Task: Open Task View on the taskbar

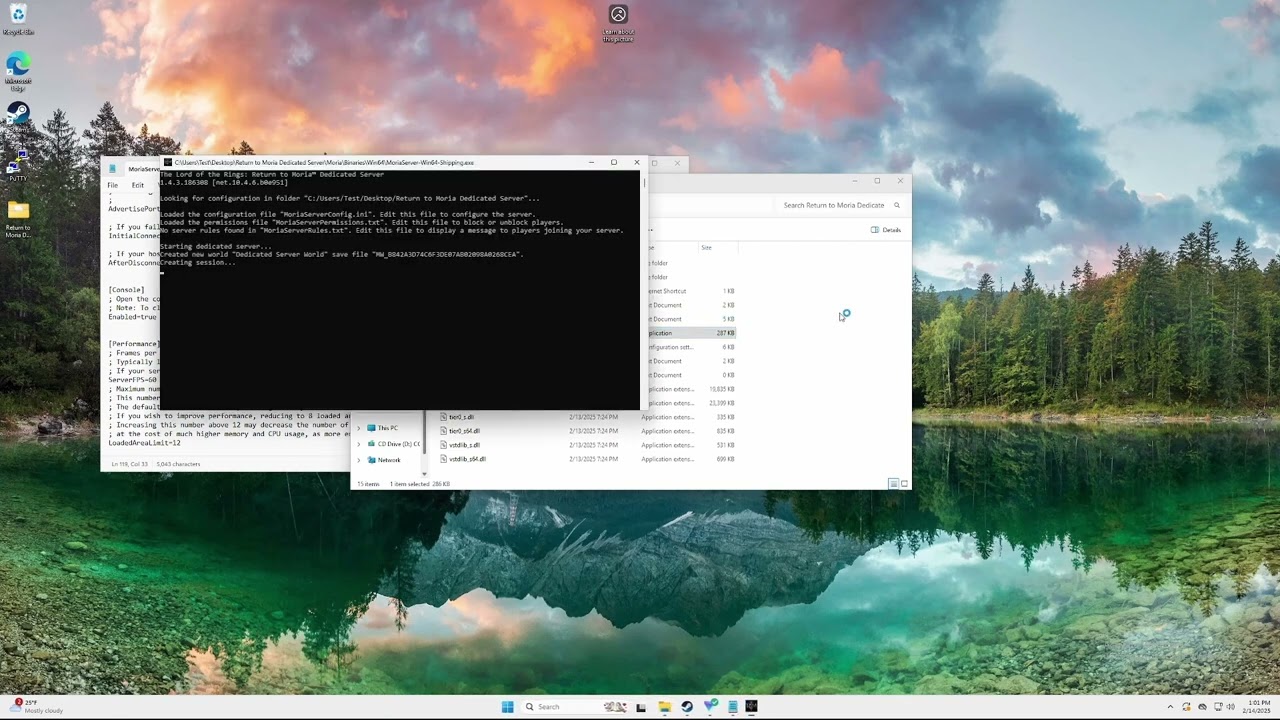Action: point(641,707)
